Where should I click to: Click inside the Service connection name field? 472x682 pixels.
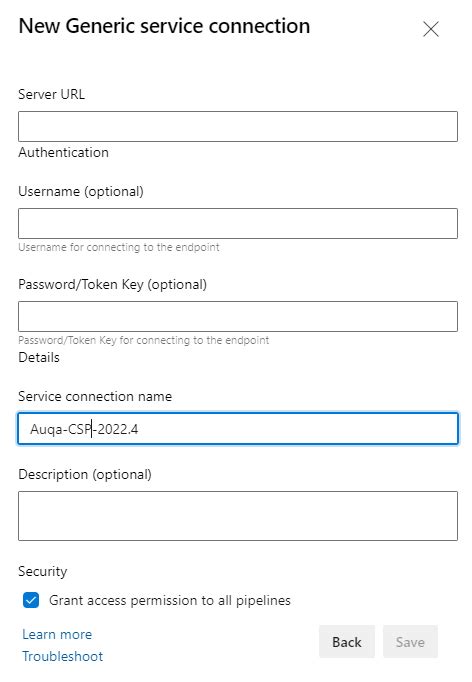click(x=238, y=428)
